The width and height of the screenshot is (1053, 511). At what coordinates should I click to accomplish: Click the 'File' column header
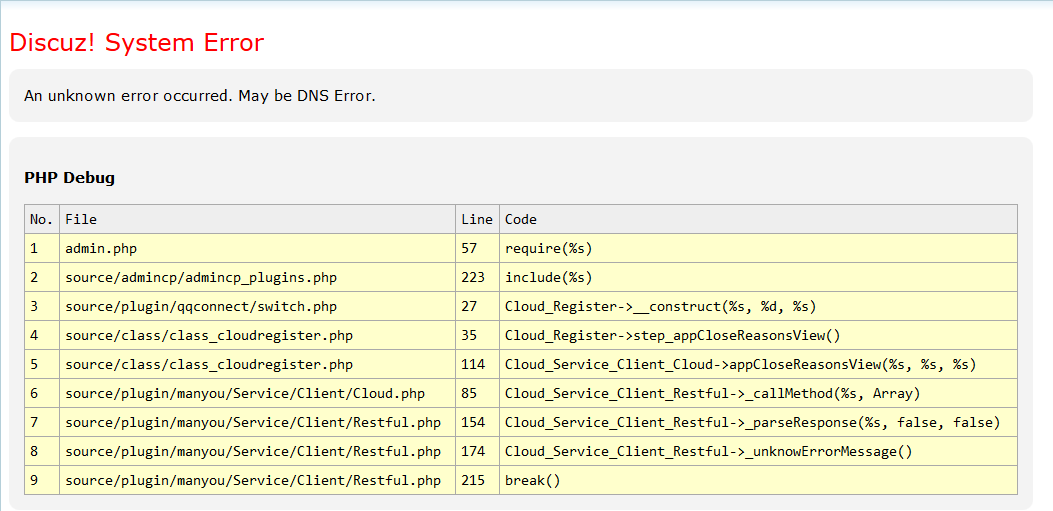(257, 220)
